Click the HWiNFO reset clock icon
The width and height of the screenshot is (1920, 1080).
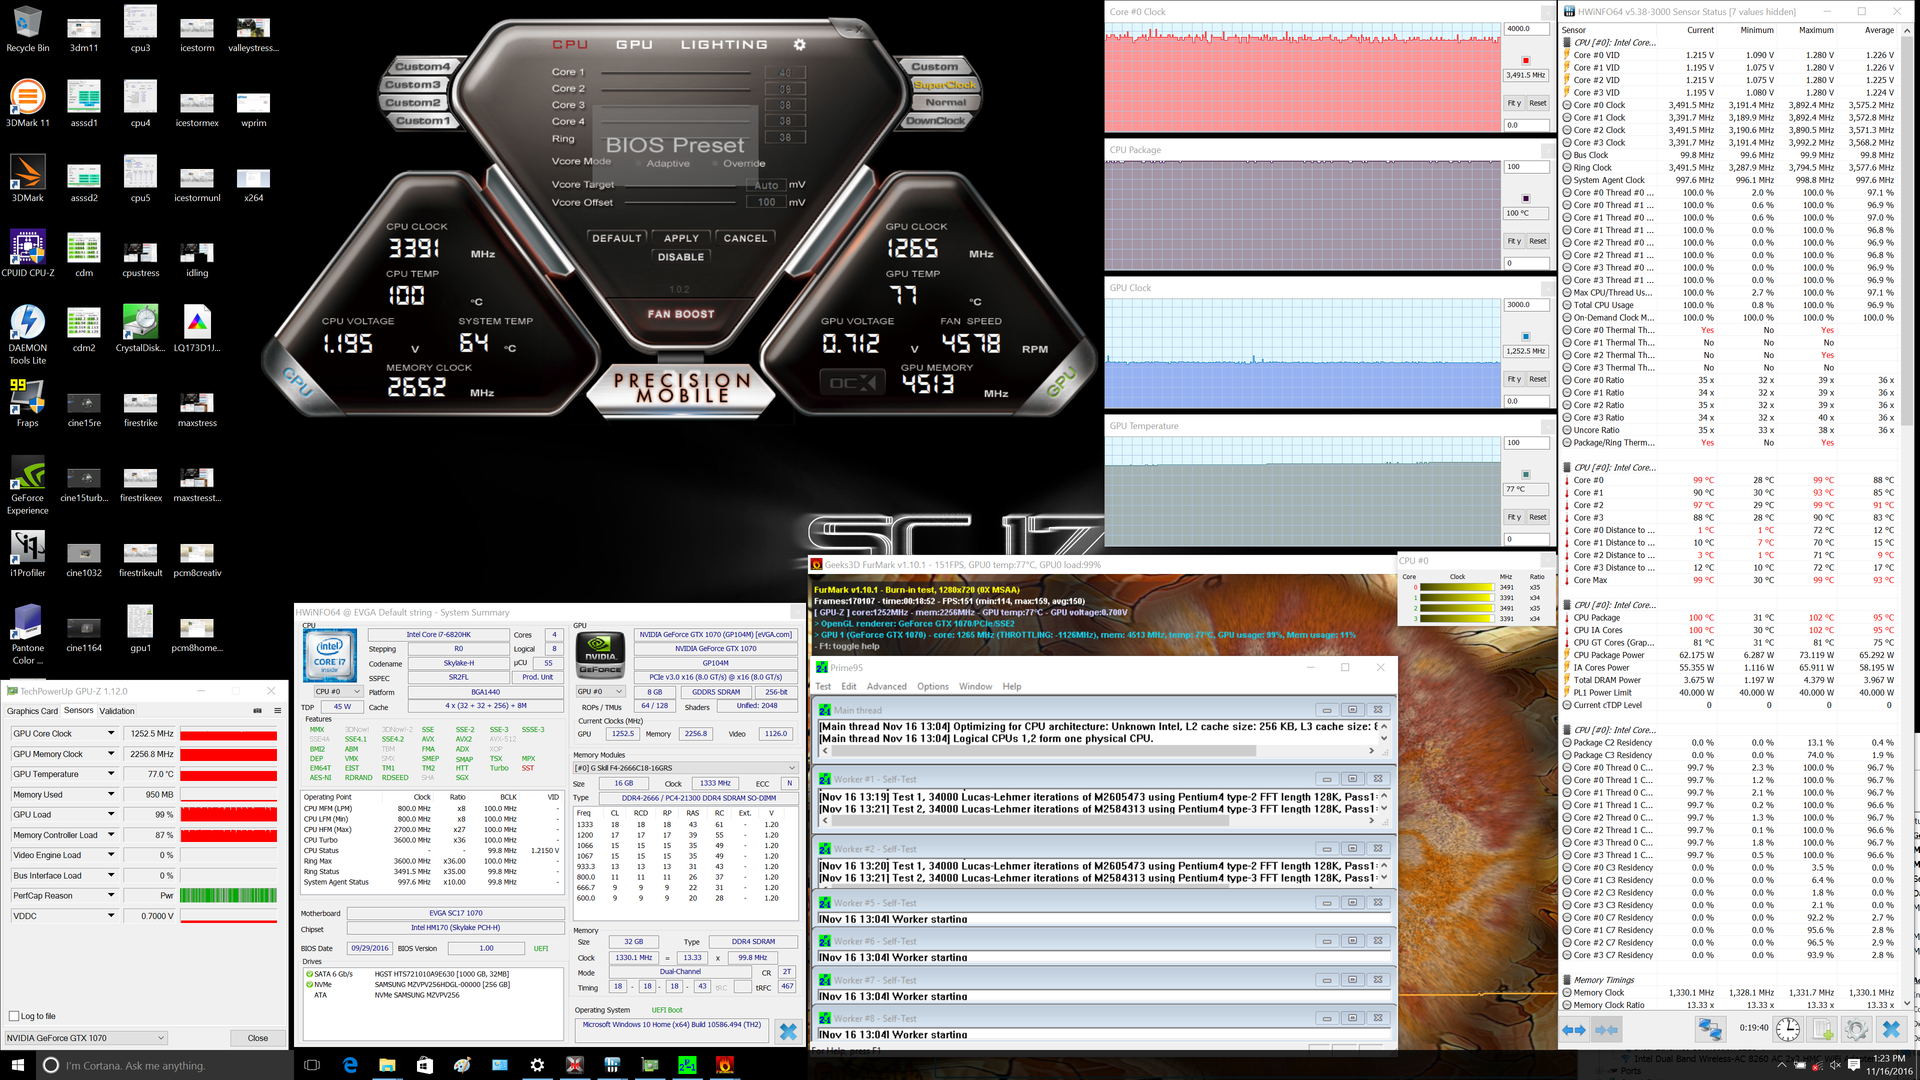tap(1788, 1028)
